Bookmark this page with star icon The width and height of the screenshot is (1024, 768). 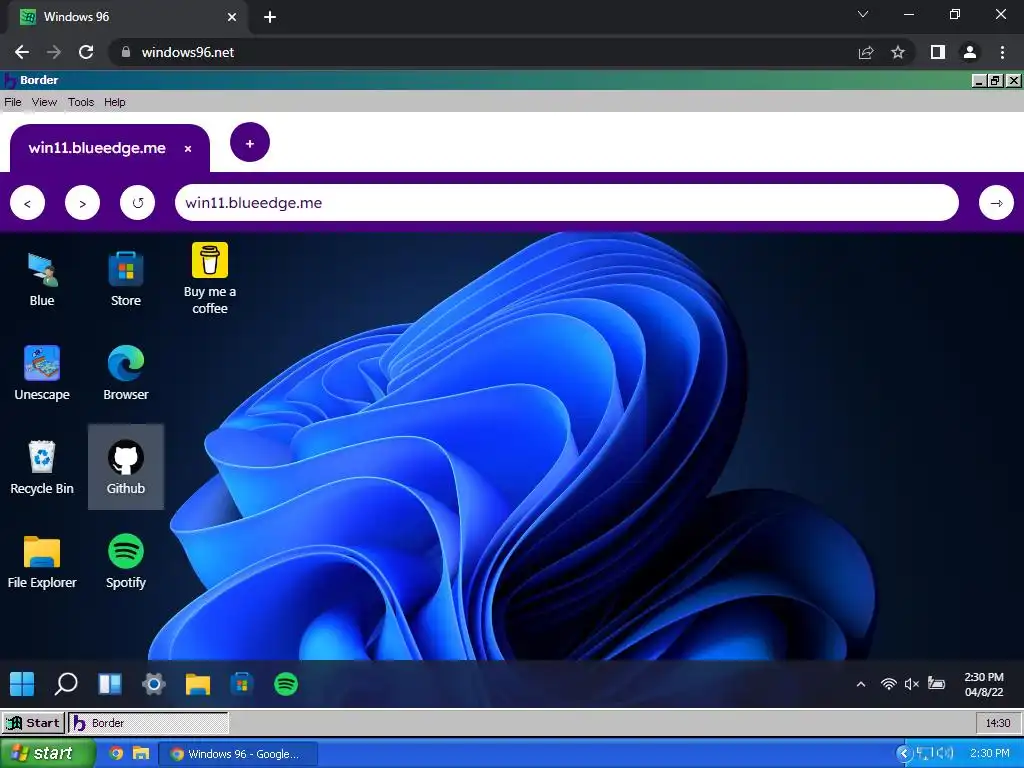tap(898, 52)
